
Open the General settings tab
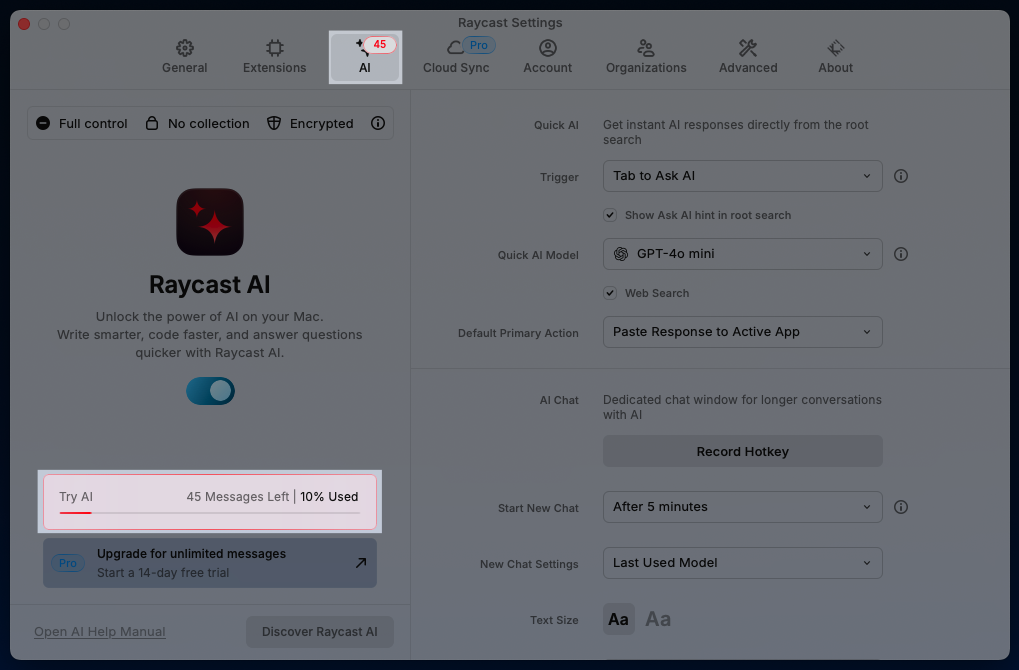pos(185,57)
